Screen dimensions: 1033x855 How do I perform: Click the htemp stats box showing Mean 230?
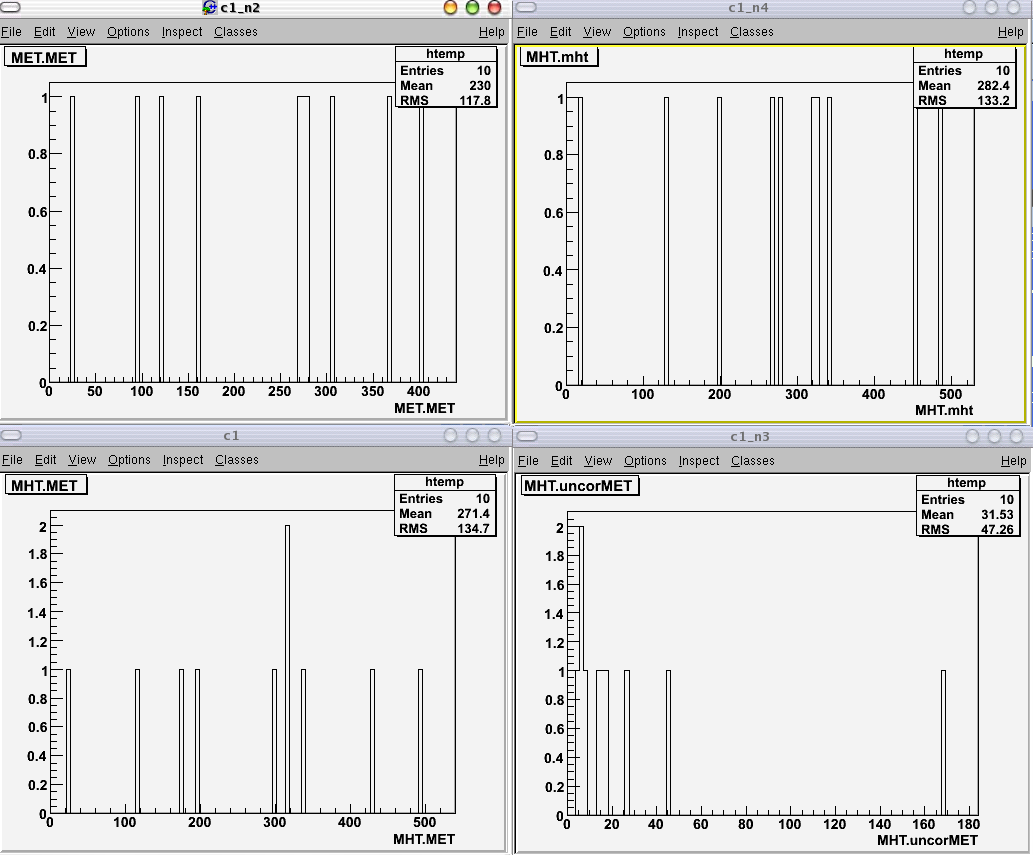[445, 78]
